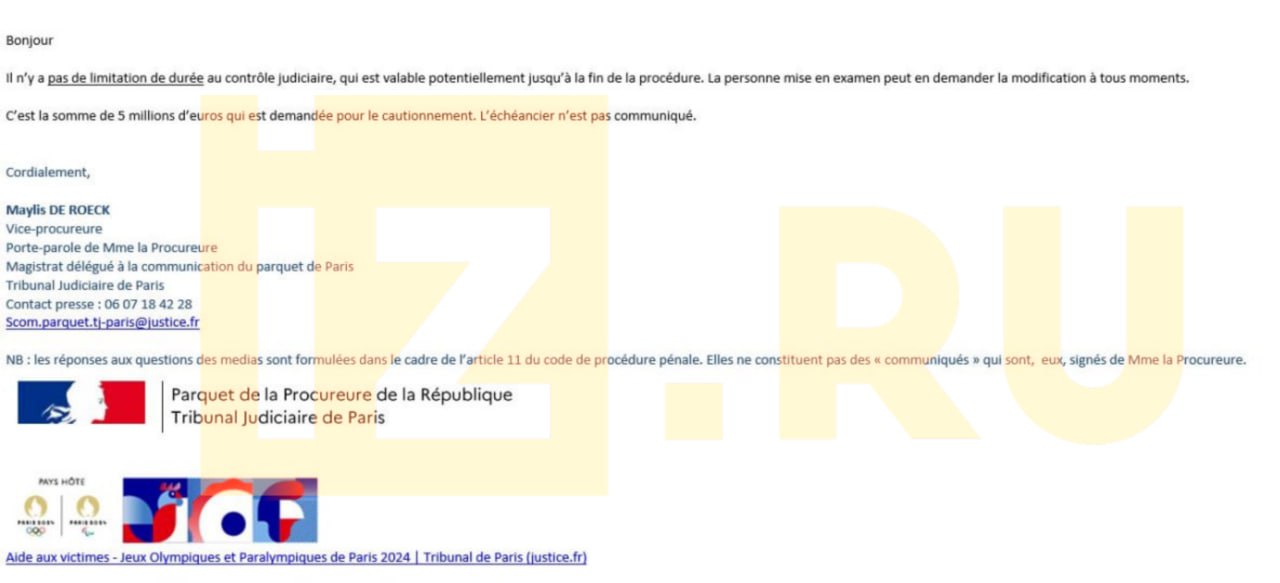Click 'Parquet de la Procureure de la République' heading
This screenshot has width=1280, height=583.
(341, 395)
